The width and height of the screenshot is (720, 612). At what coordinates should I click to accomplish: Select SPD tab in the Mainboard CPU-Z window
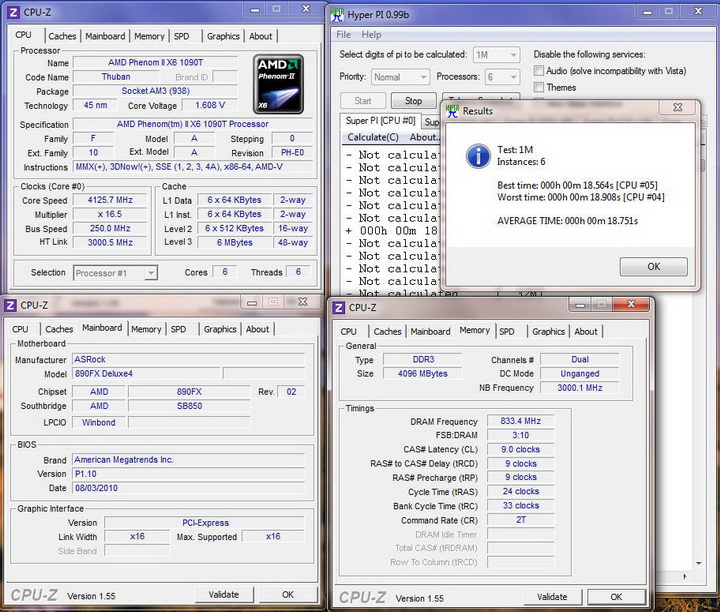[179, 329]
